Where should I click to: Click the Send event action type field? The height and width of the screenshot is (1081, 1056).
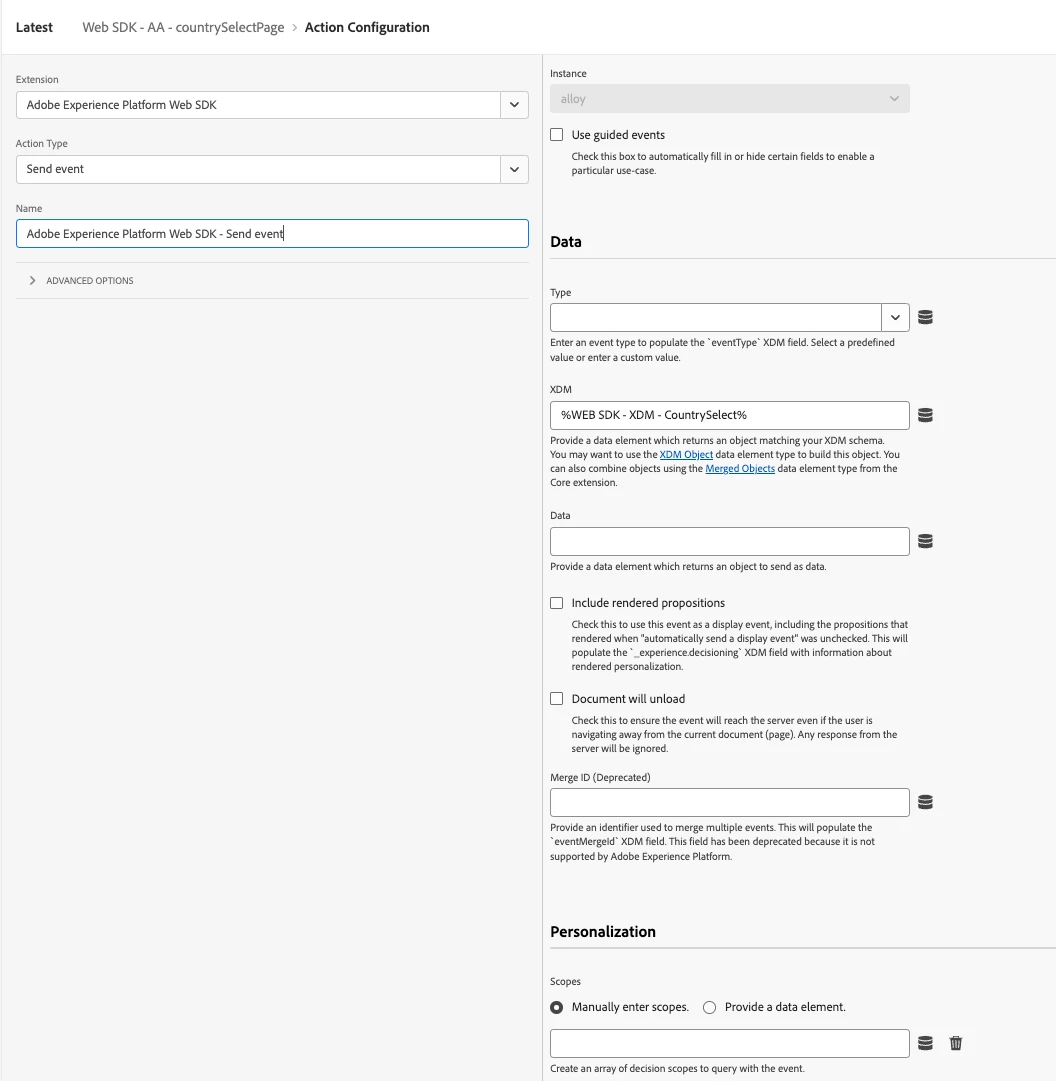[258, 170]
